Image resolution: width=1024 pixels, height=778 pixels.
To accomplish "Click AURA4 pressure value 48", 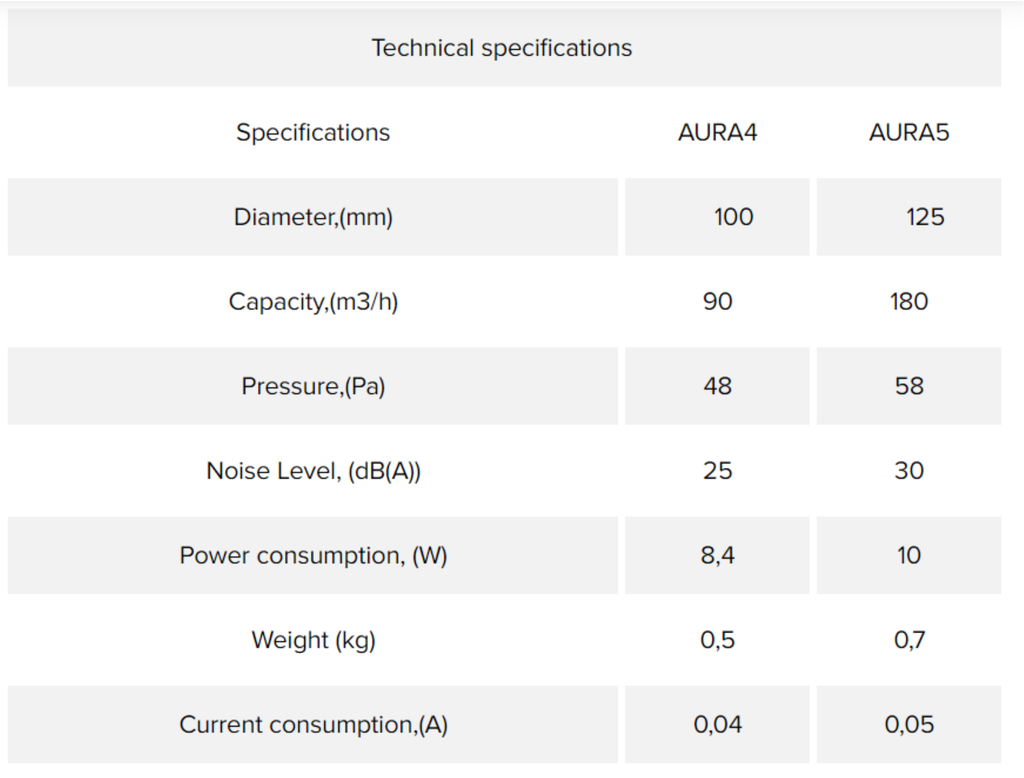I will tap(717, 386).
